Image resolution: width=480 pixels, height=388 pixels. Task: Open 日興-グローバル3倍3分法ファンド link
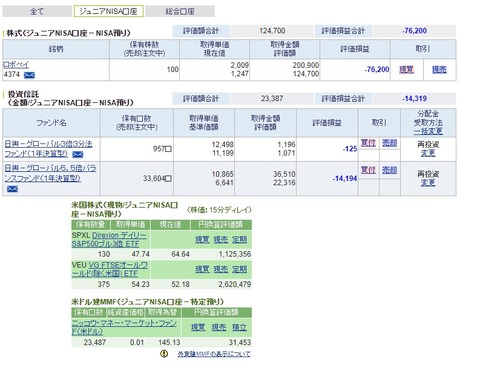pyautogui.click(x=48, y=149)
